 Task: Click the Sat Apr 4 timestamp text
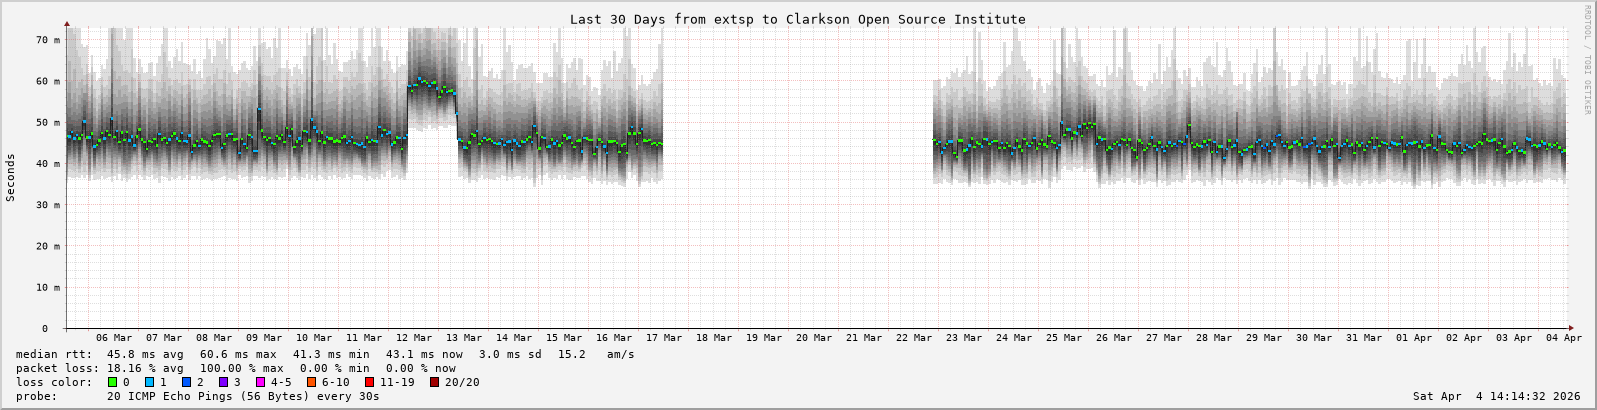pos(1496,396)
